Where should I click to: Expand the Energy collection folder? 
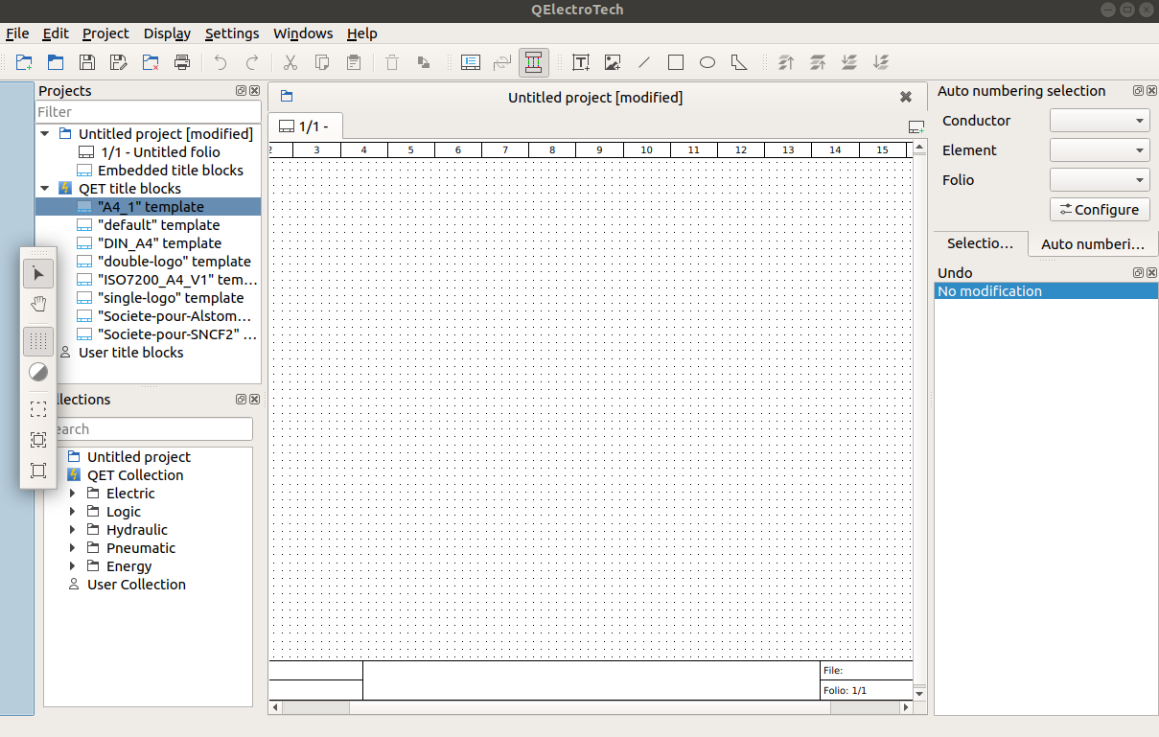[72, 566]
